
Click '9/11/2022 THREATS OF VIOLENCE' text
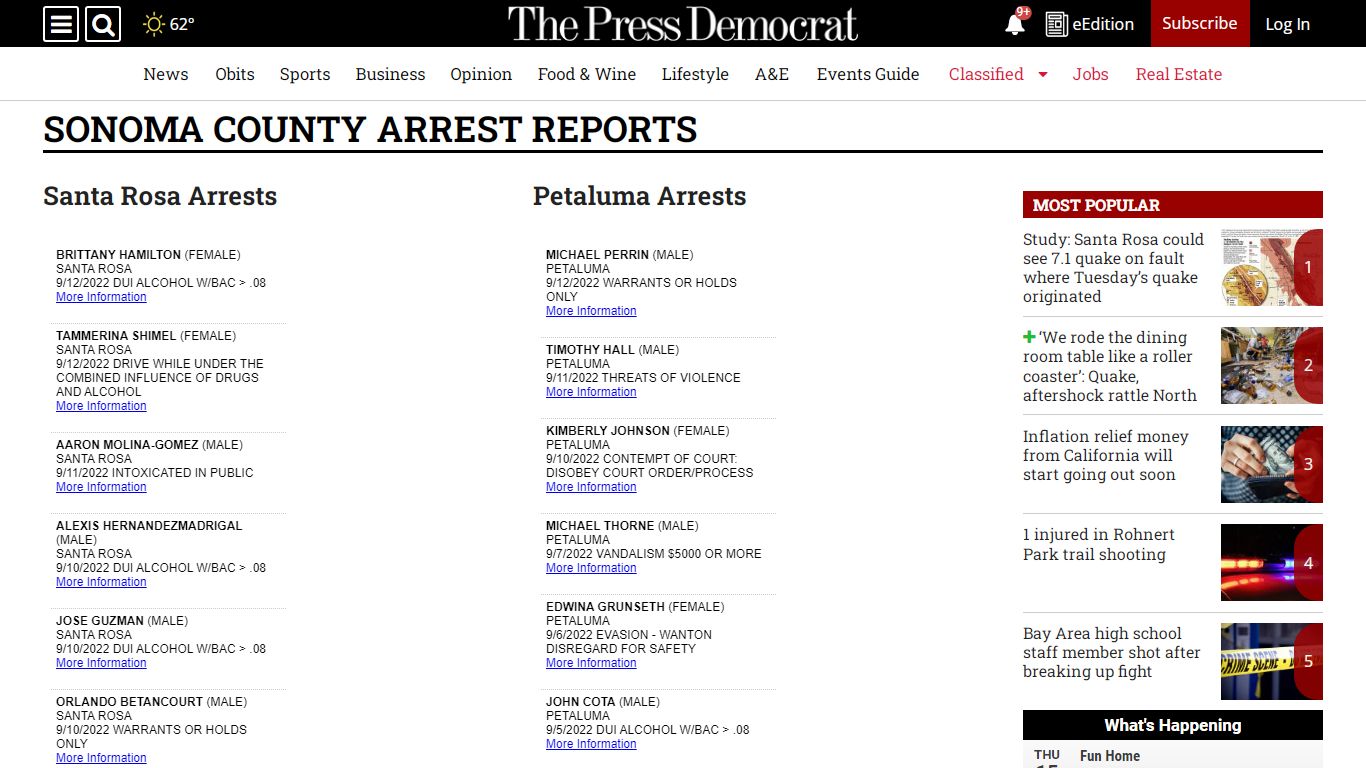coord(643,378)
